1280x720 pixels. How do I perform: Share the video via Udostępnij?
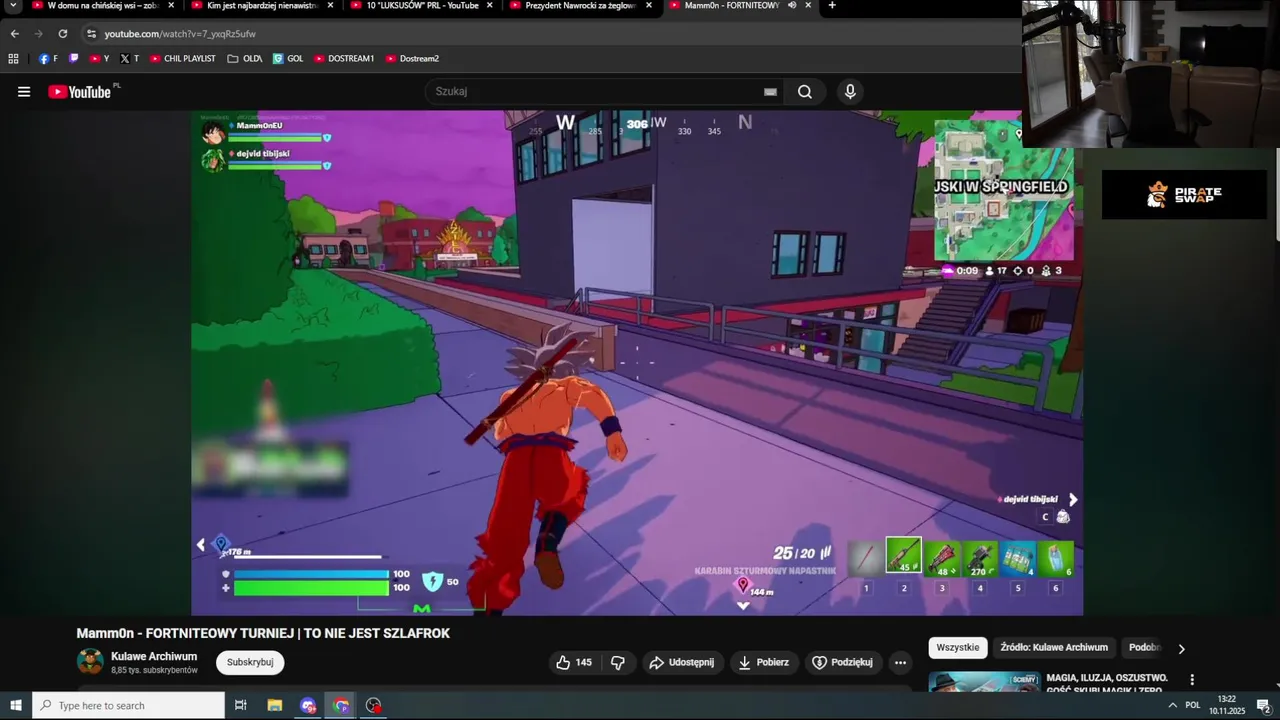(682, 662)
